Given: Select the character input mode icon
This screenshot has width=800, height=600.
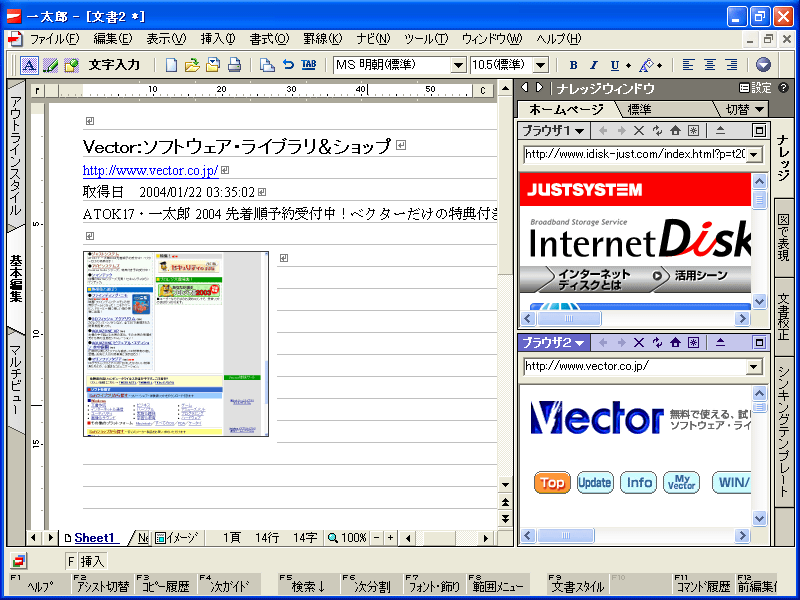Looking at the screenshot, I should point(29,65).
